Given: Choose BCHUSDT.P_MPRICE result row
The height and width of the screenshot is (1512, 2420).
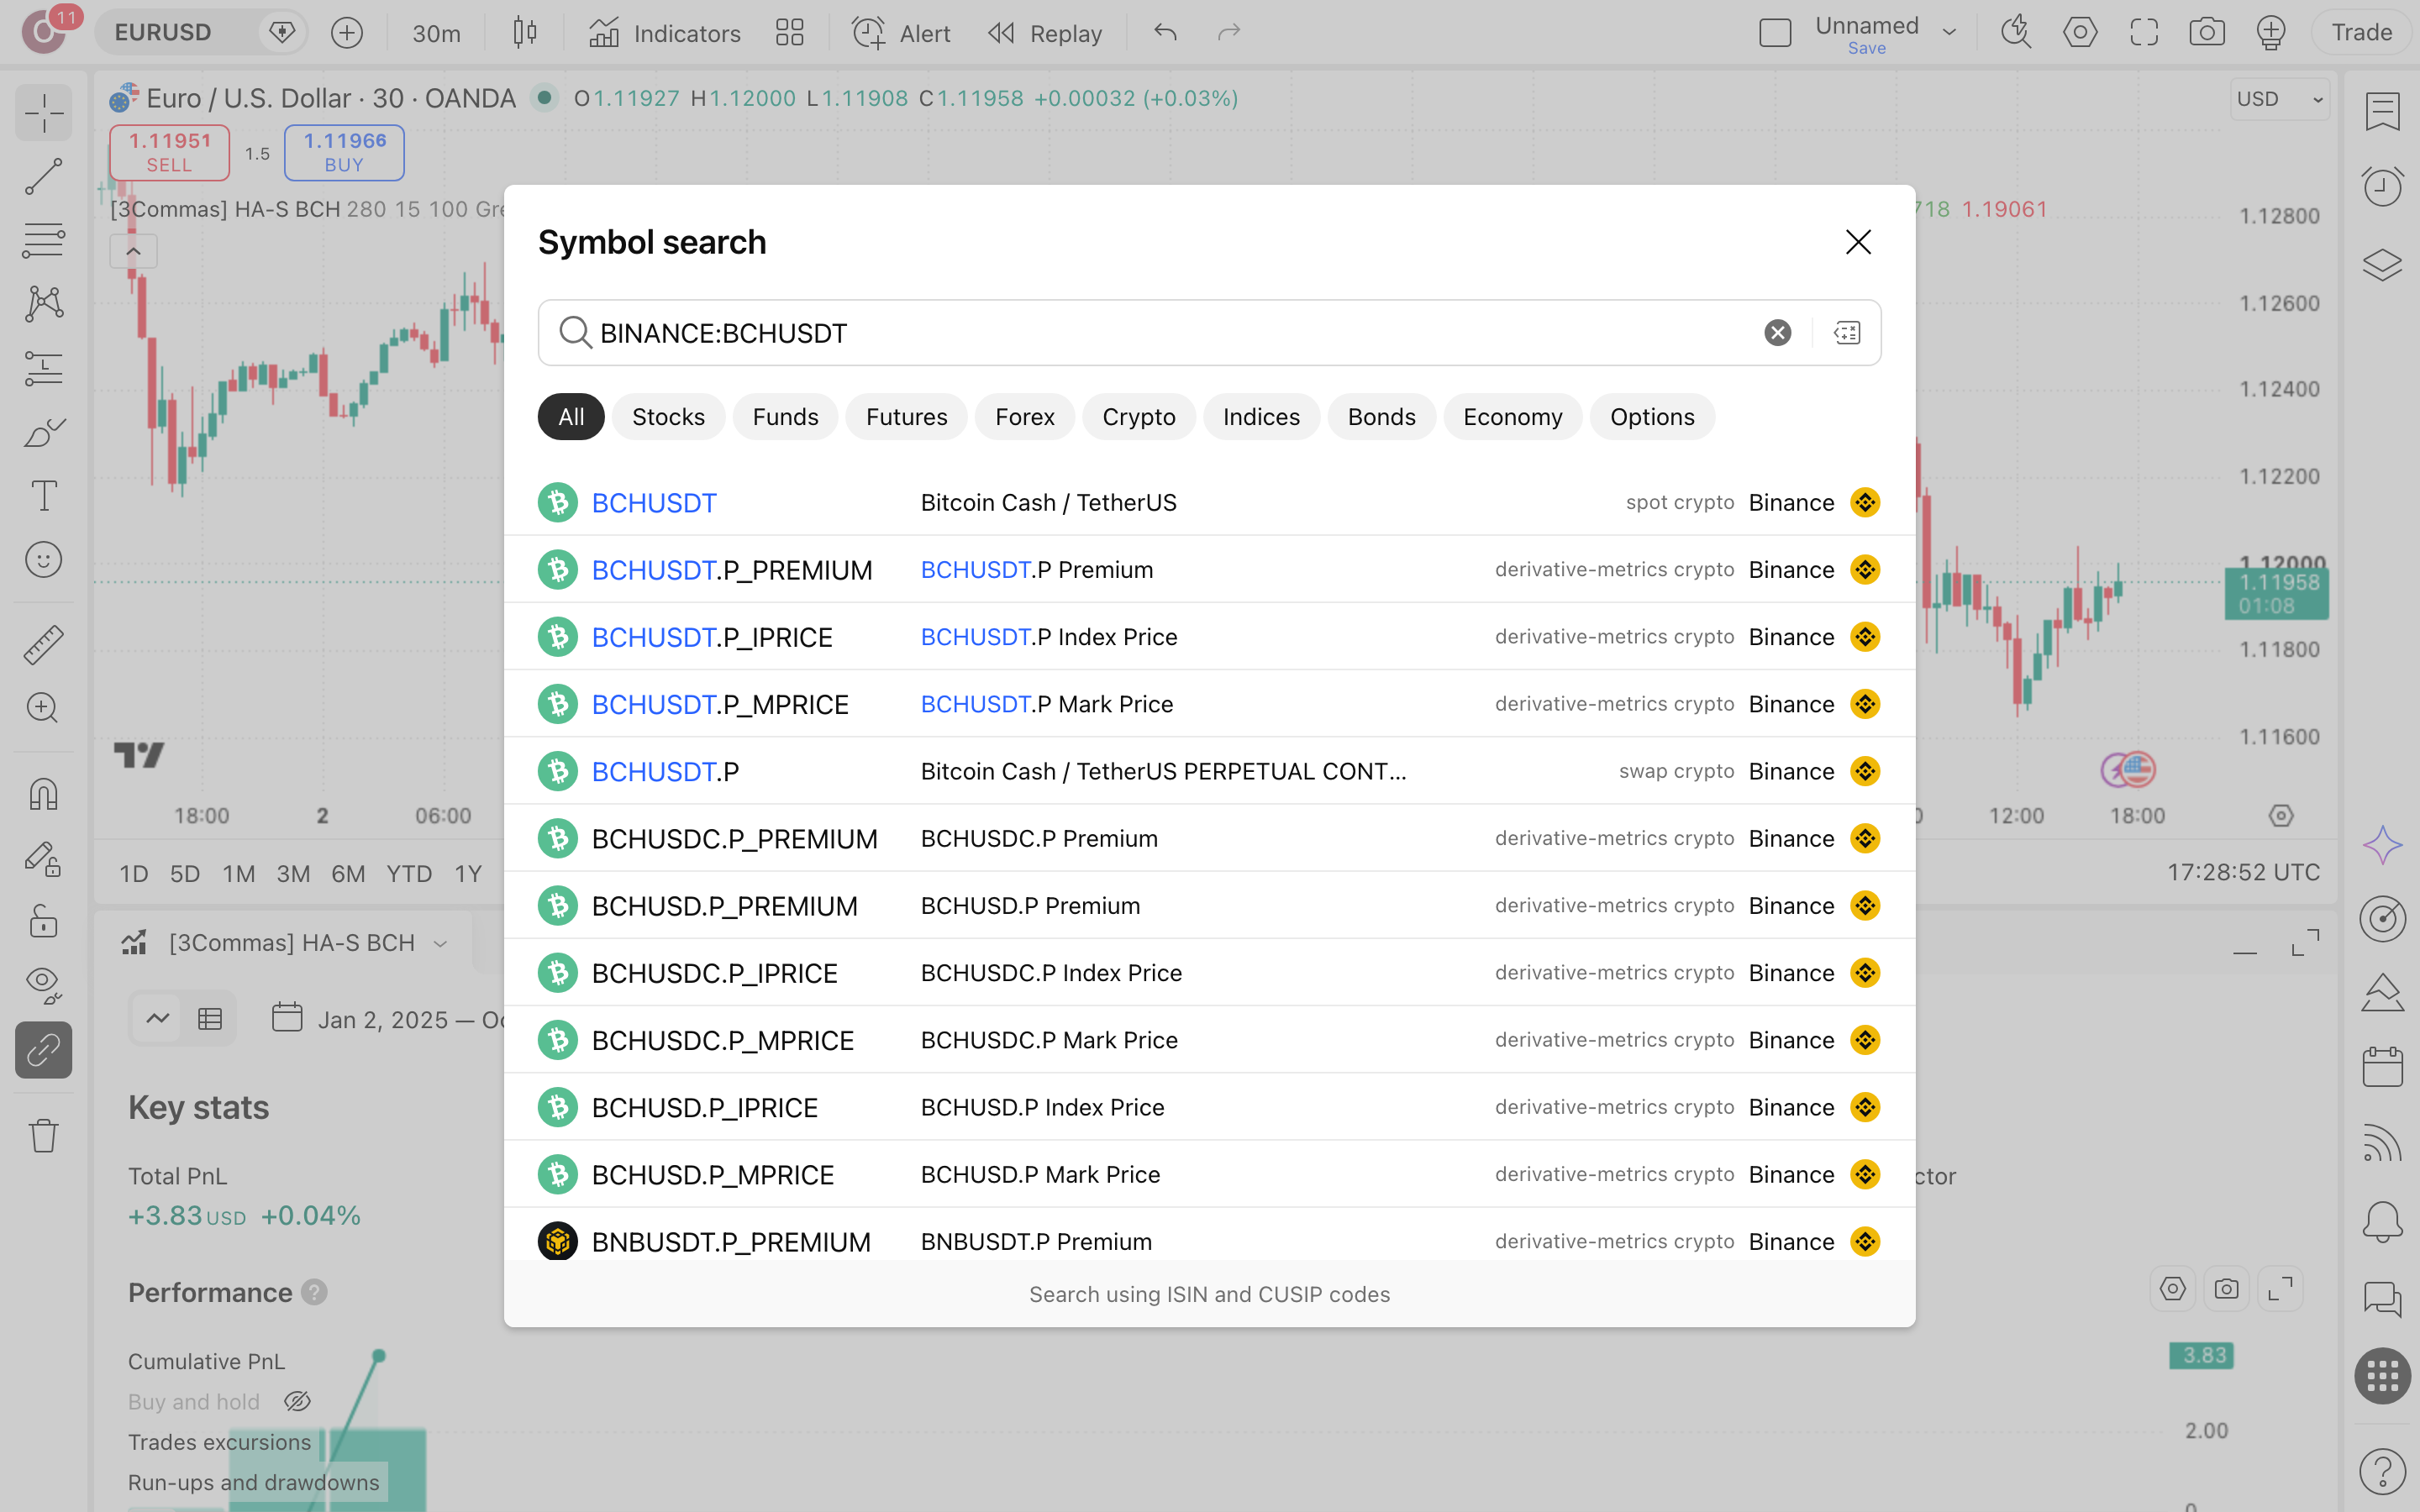Looking at the screenshot, I should point(1209,704).
